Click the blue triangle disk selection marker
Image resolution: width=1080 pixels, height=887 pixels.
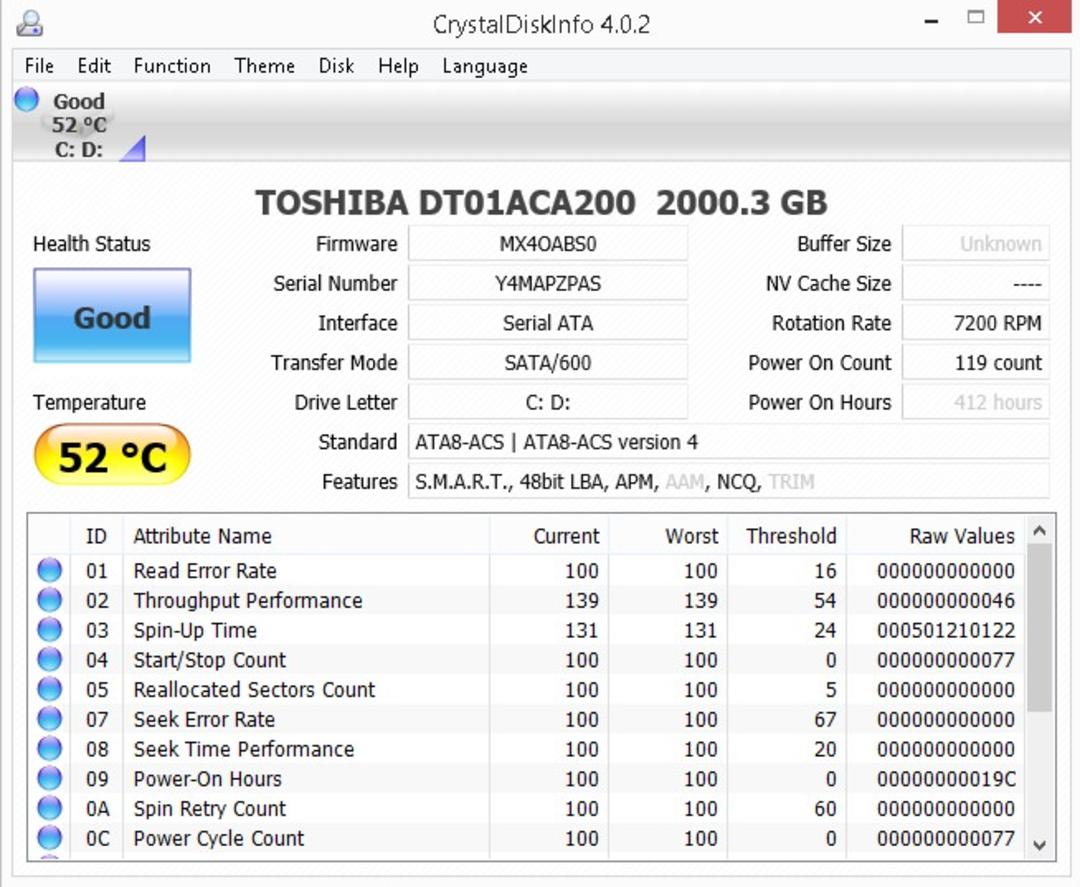[x=132, y=148]
